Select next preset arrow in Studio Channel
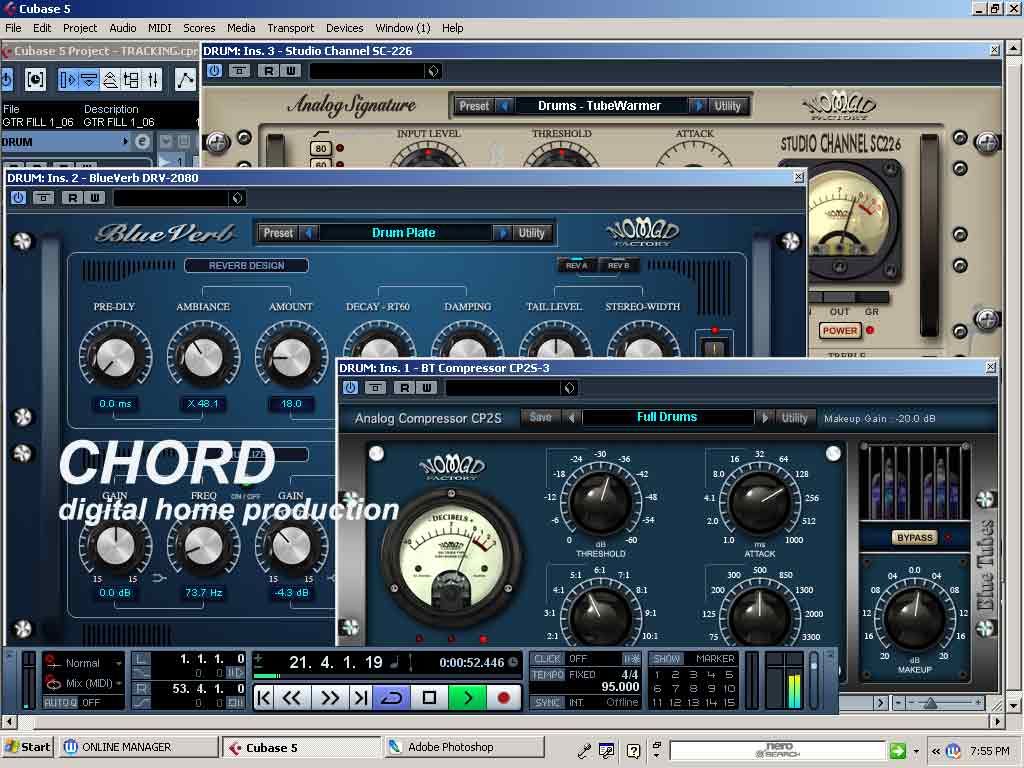1024x768 pixels. click(698, 106)
